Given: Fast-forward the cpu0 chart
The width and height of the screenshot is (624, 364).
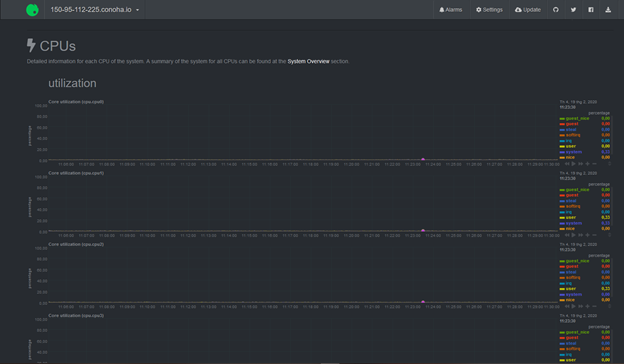Looking at the screenshot, I should [581, 164].
